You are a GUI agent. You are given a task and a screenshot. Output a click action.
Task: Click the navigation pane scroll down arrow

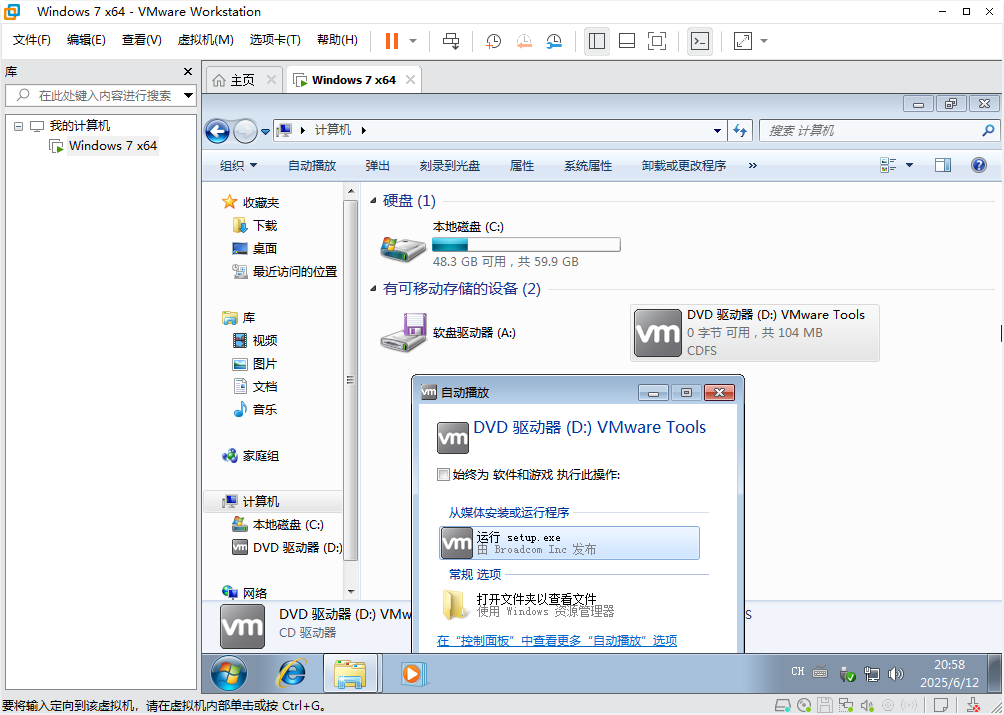351,592
